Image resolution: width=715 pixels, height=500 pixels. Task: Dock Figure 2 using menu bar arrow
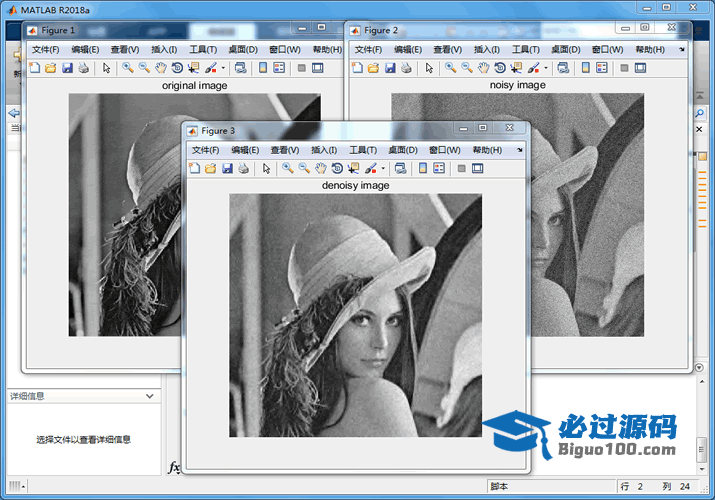point(682,49)
